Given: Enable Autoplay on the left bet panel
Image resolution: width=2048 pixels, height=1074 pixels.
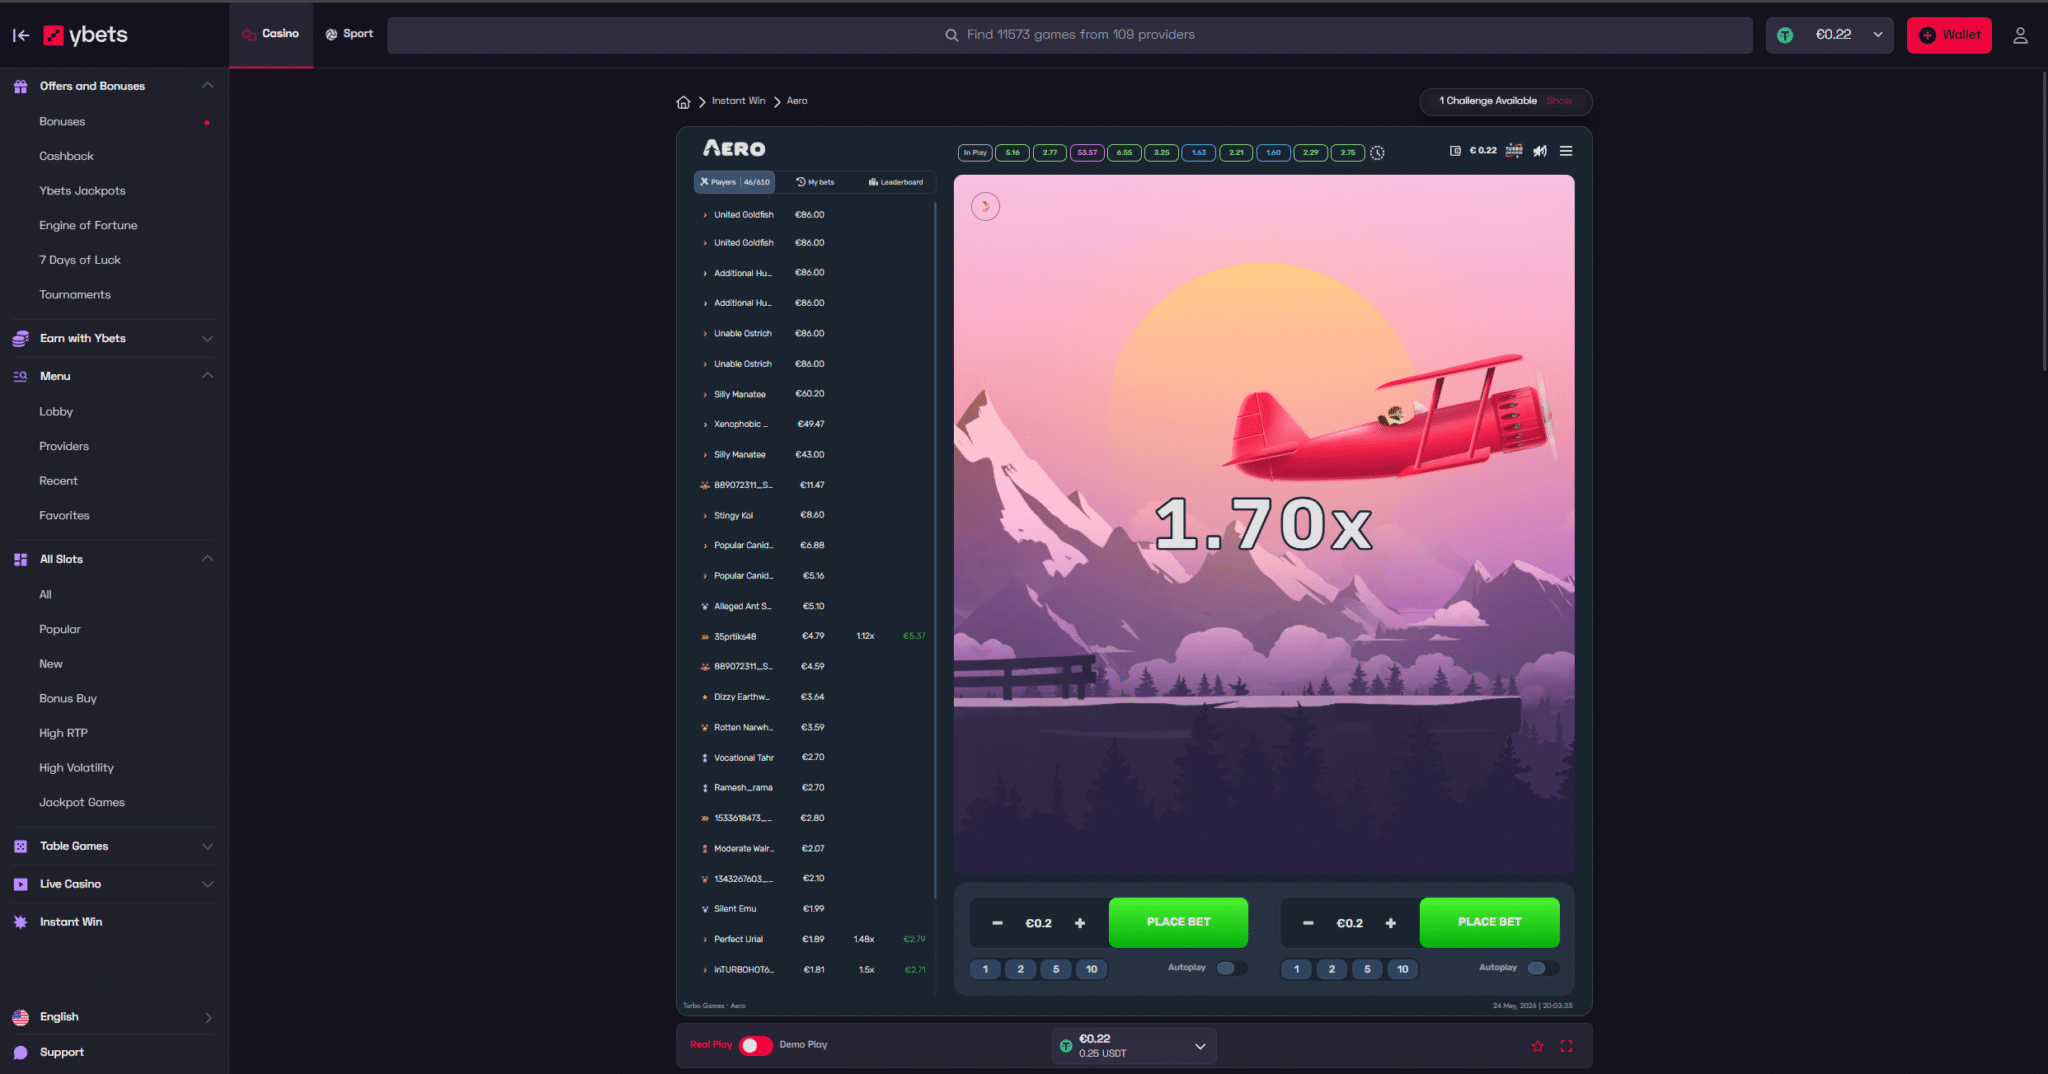Looking at the screenshot, I should 1232,968.
